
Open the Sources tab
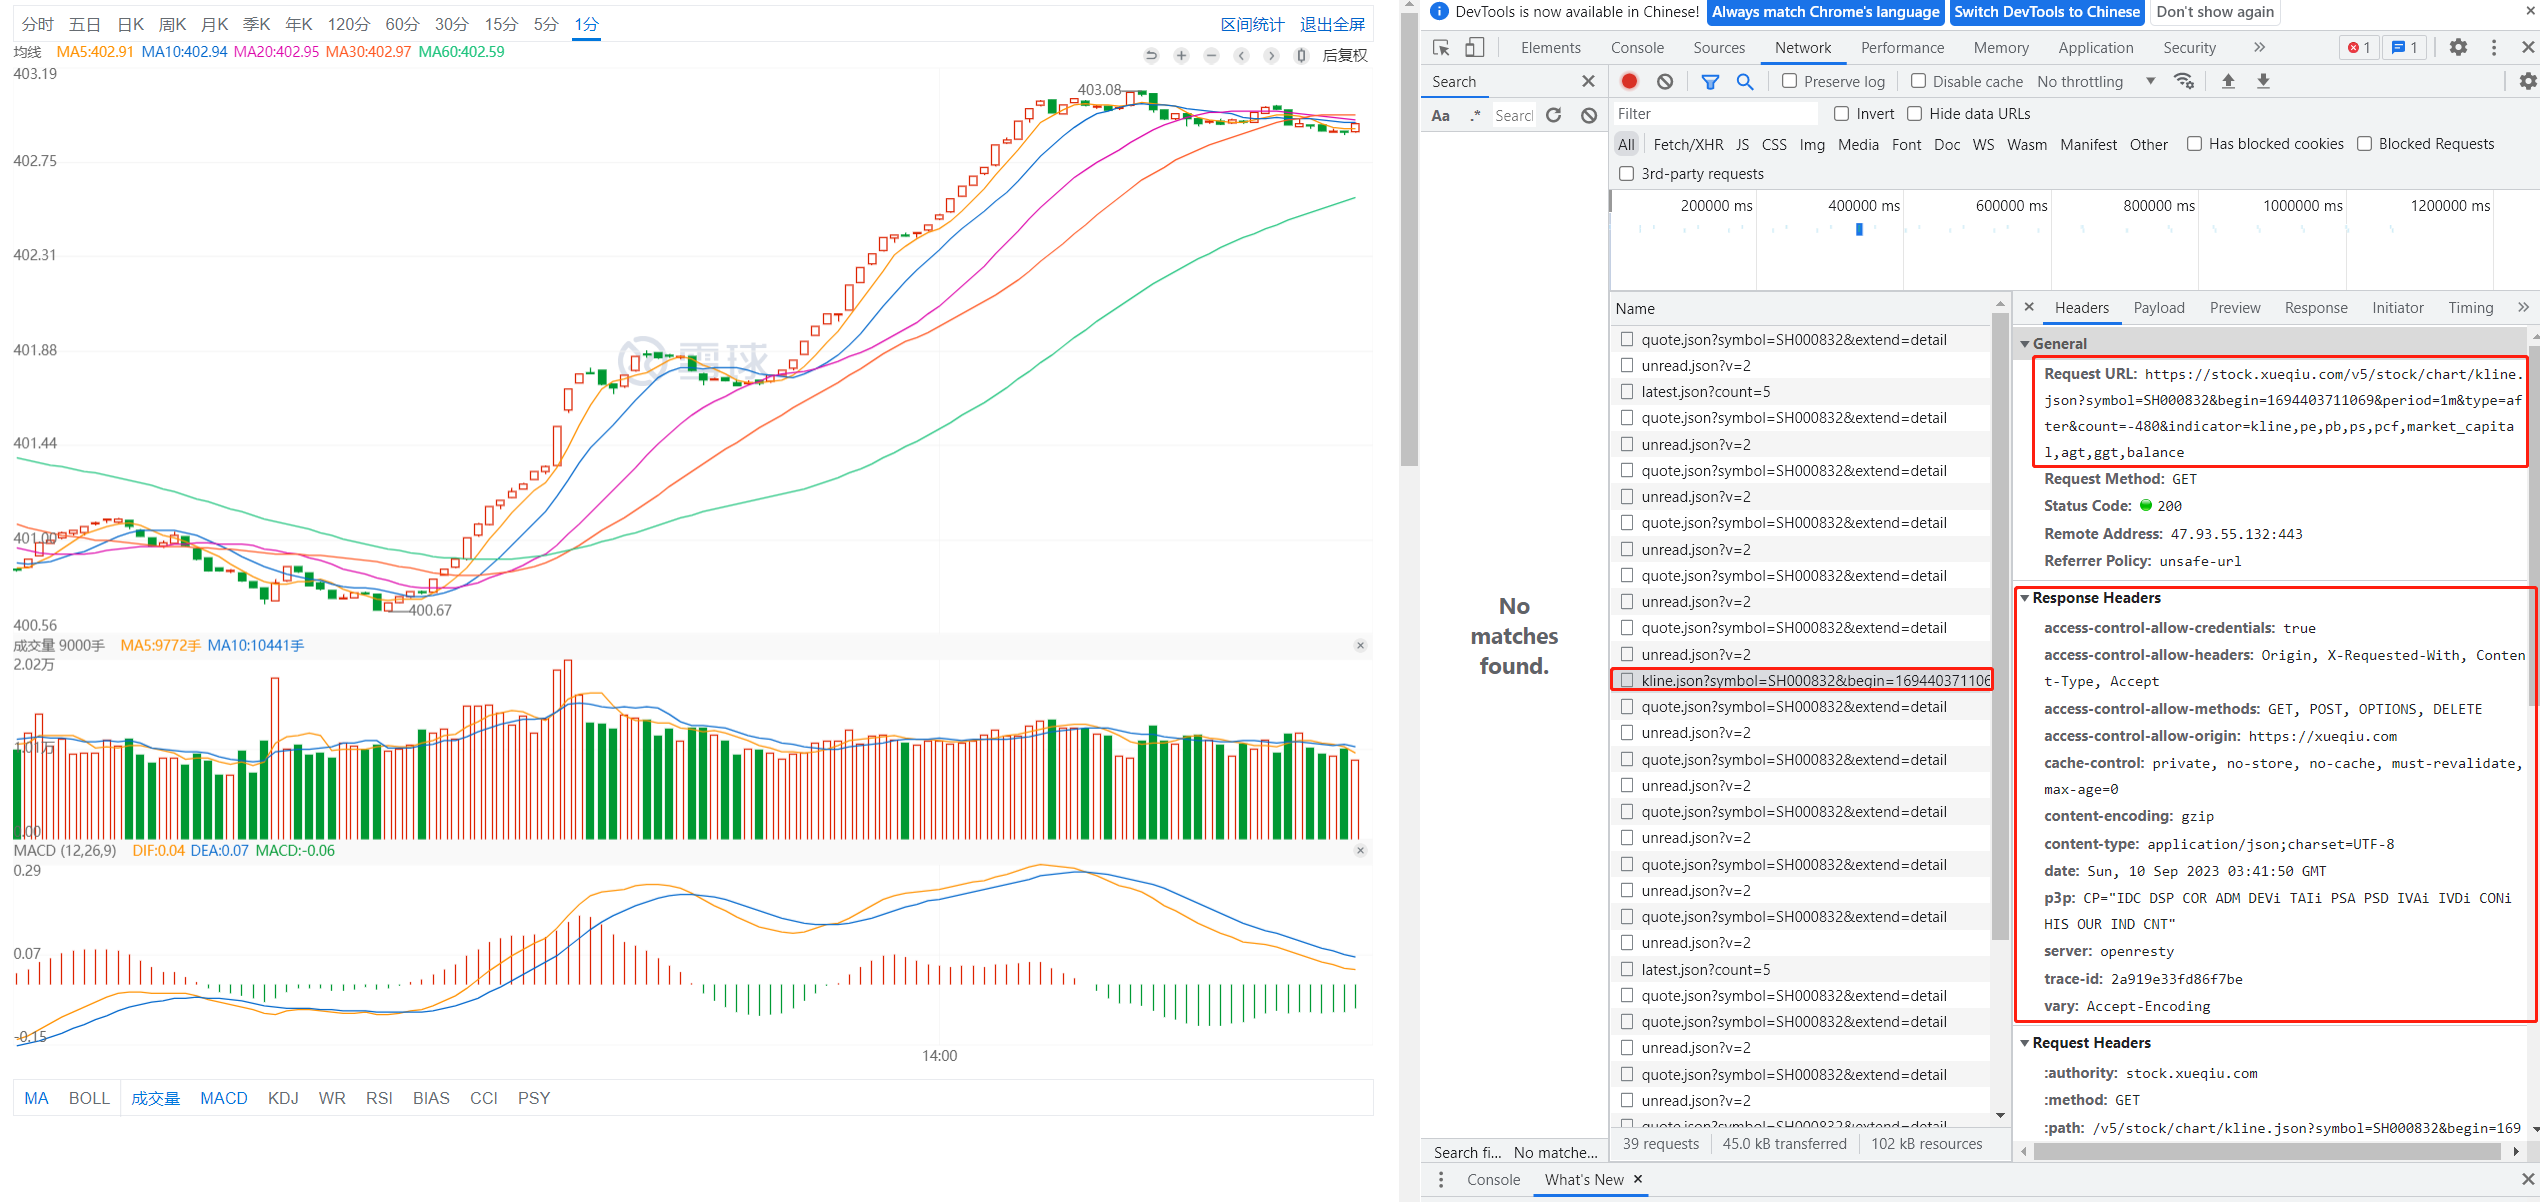[x=1719, y=48]
